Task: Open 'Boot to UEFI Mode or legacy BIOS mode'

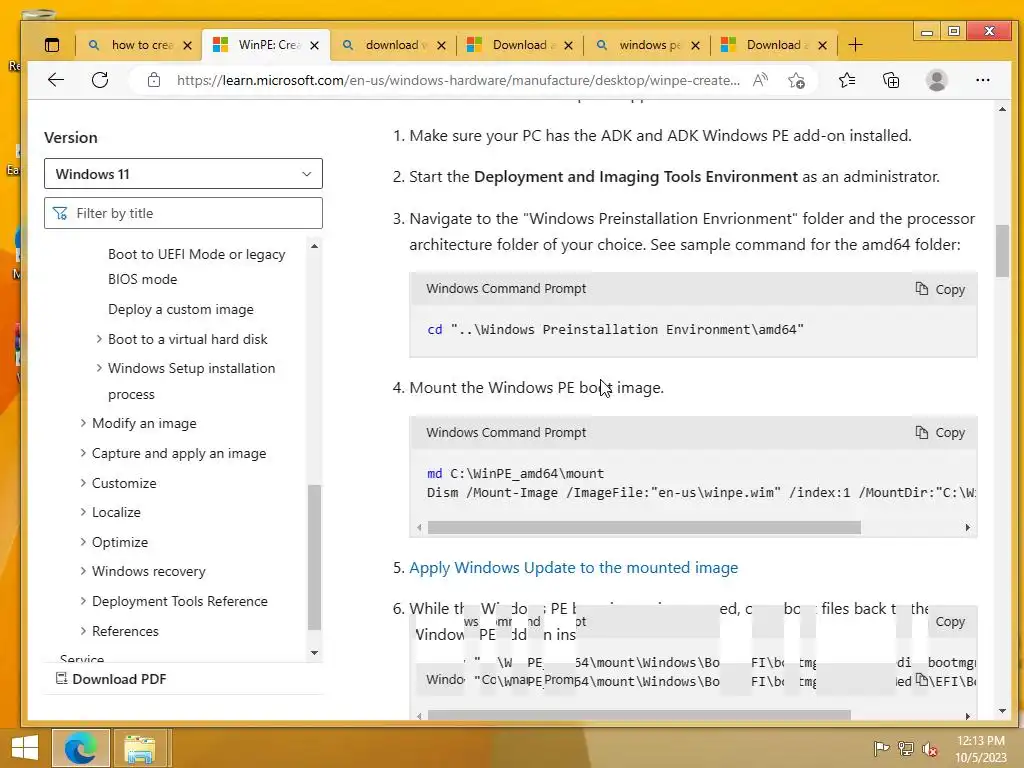Action: tap(196, 266)
